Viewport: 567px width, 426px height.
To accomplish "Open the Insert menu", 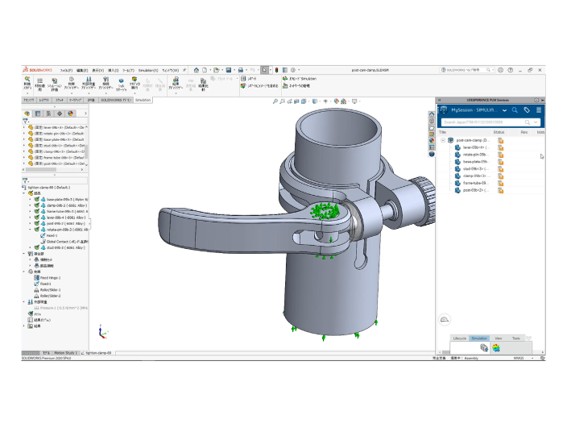I will (113, 70).
